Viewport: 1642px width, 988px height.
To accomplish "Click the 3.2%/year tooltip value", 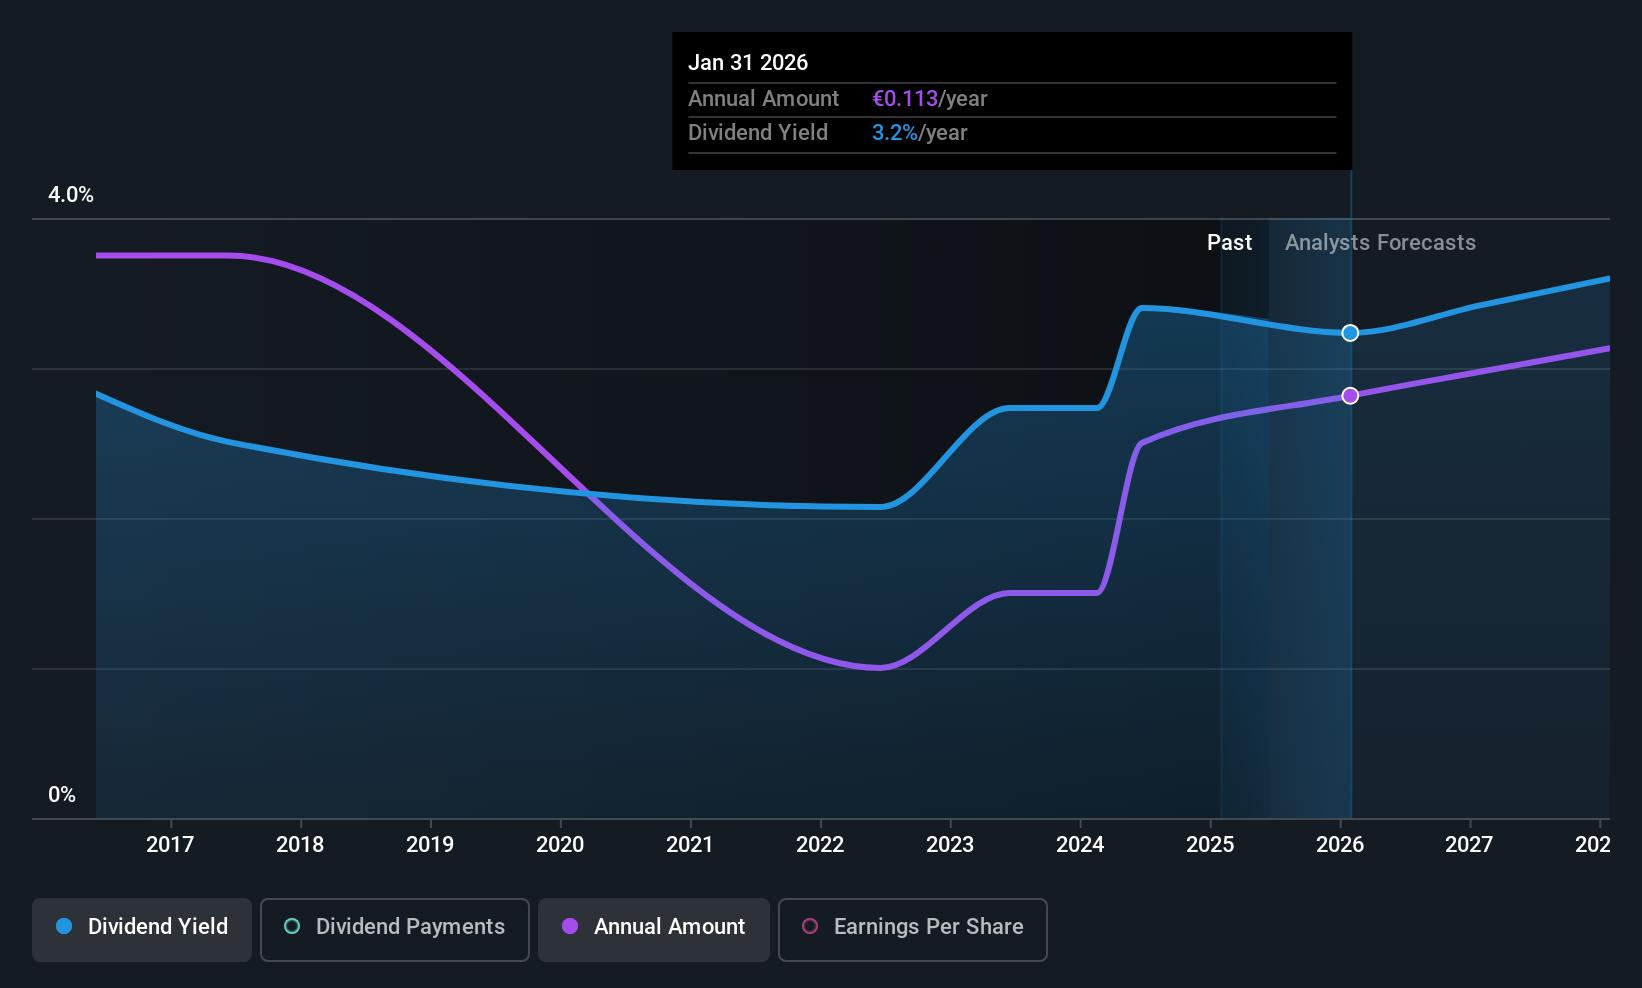I will (920, 133).
